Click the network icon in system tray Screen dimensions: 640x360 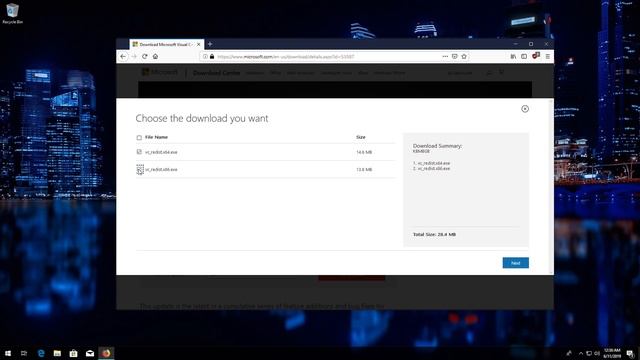[589, 353]
